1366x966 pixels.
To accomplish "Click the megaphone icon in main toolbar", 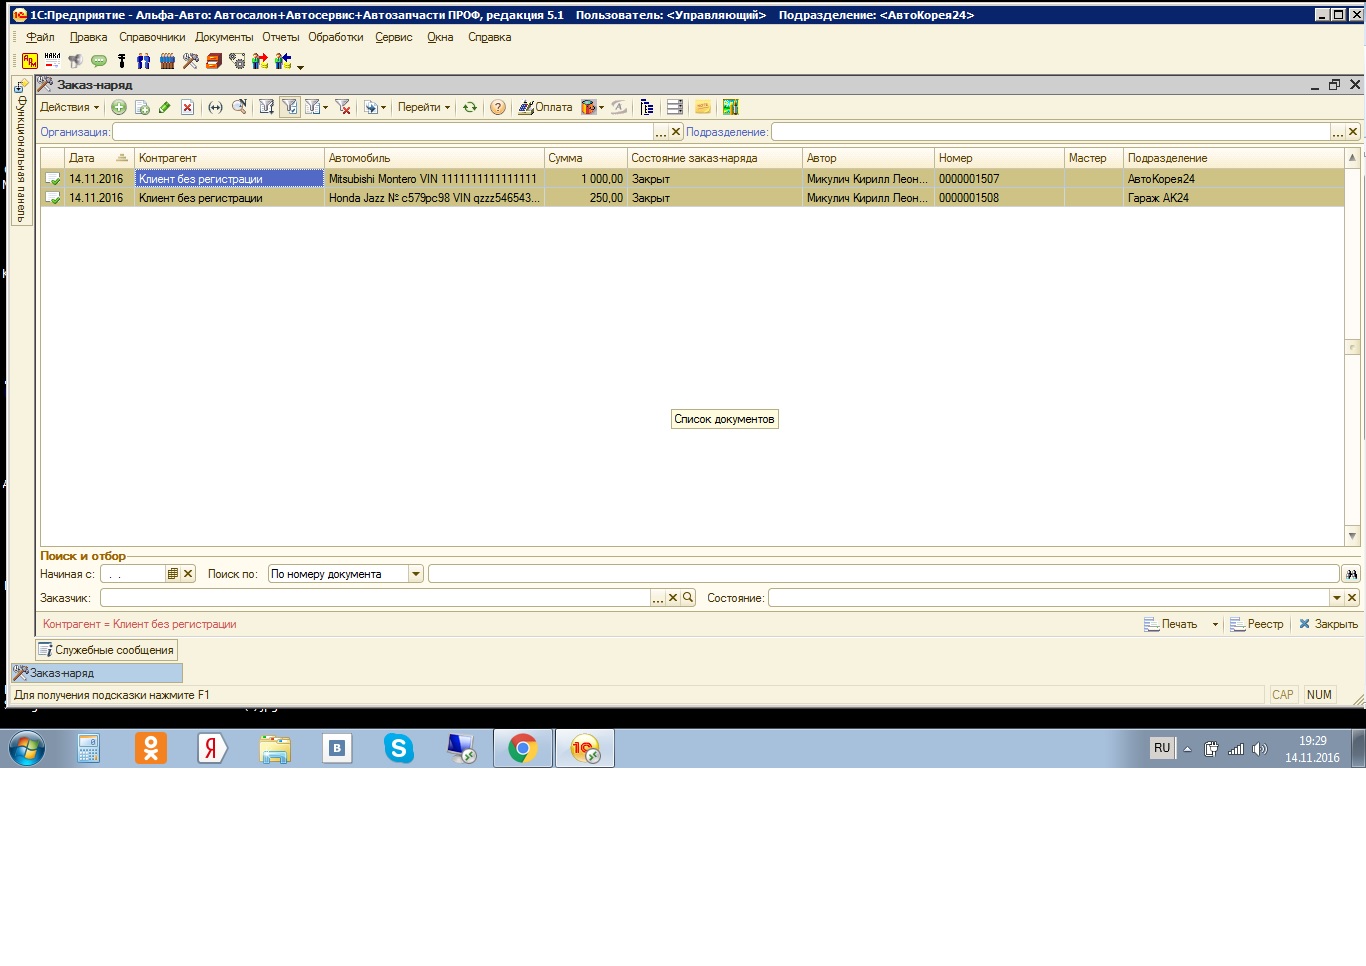I will (75, 61).
